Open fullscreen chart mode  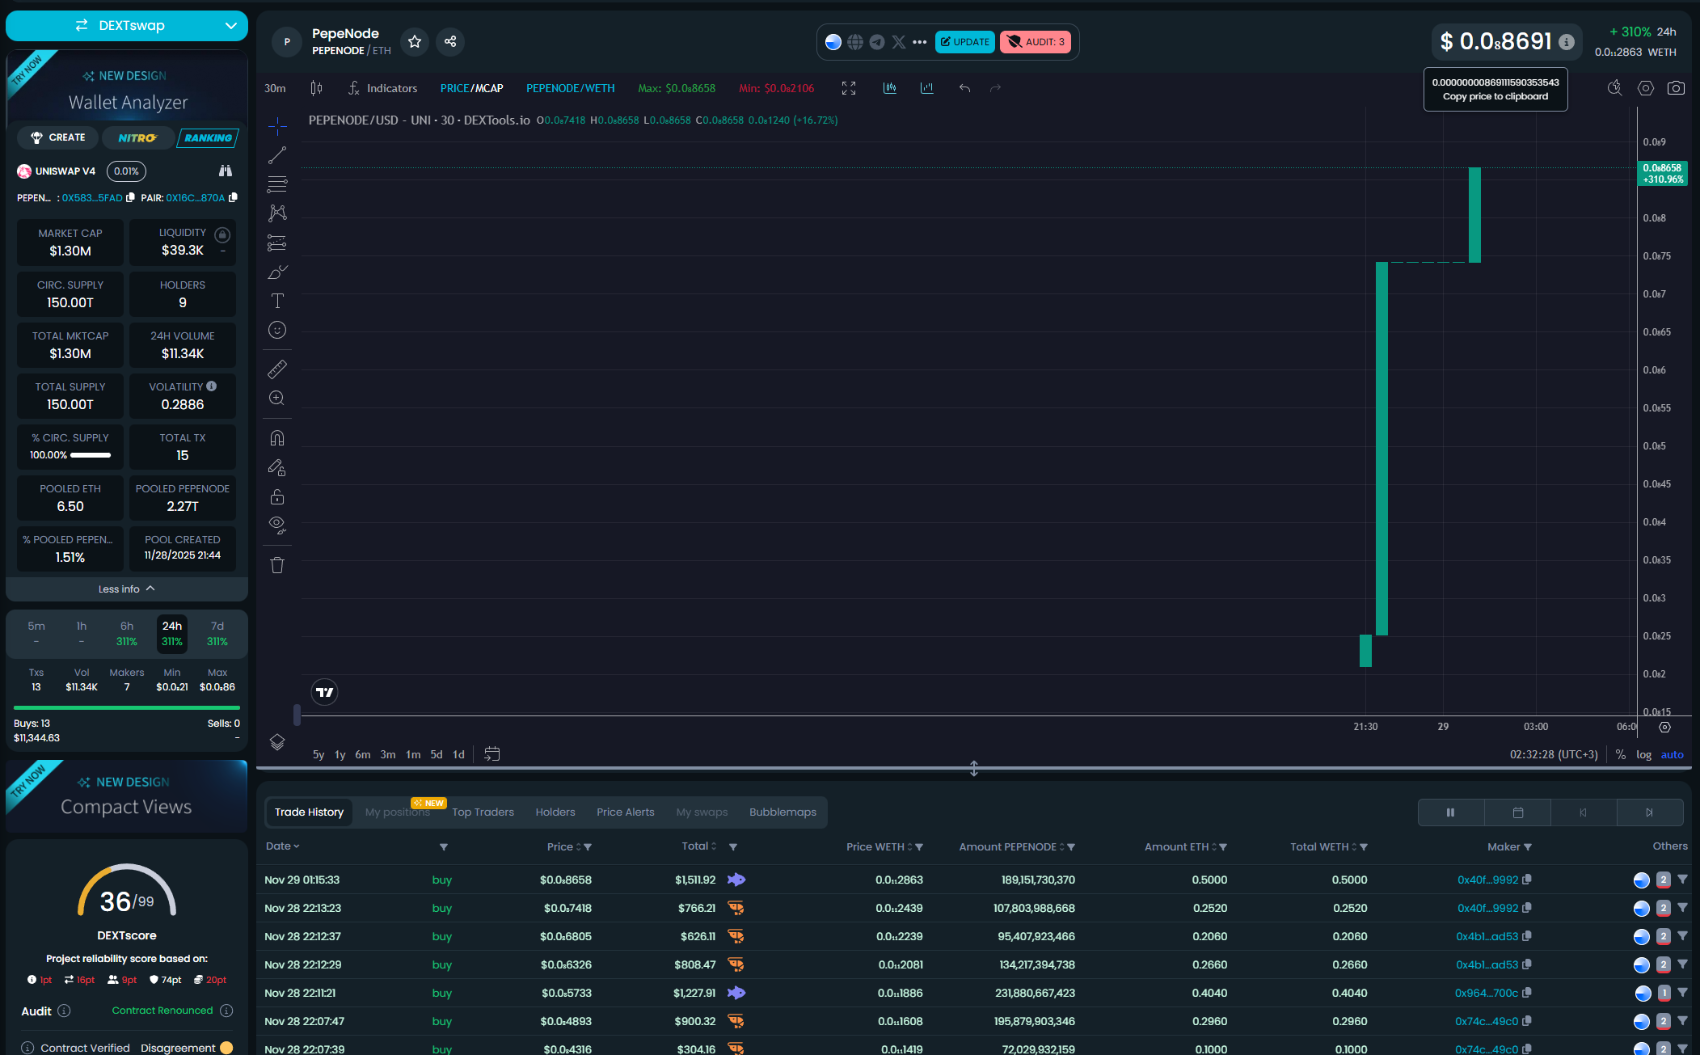click(848, 88)
